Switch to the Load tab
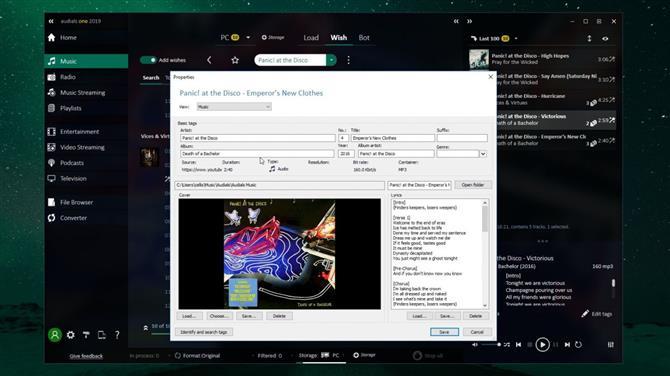Screen dimensions: 670x376 (x=311, y=38)
